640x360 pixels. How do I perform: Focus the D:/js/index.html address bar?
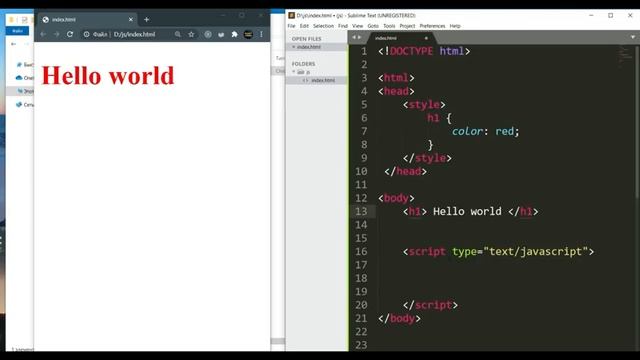pyautogui.click(x=134, y=34)
